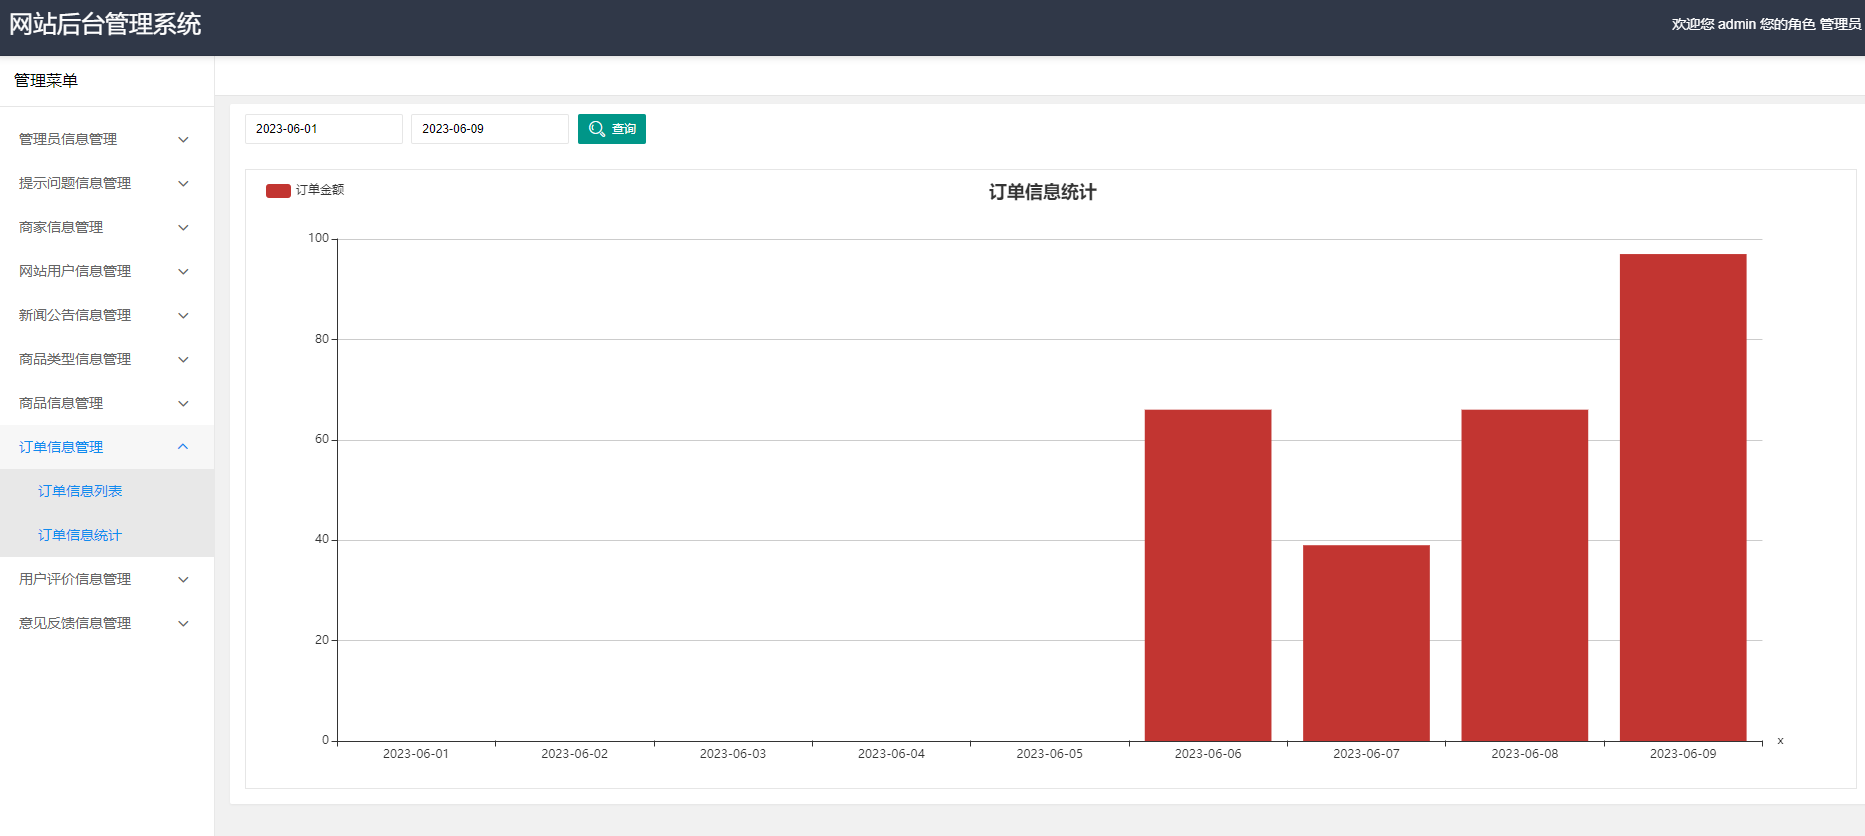The height and width of the screenshot is (836, 1865).
Task: Click x-axis label 2023-06-03
Action: [733, 754]
